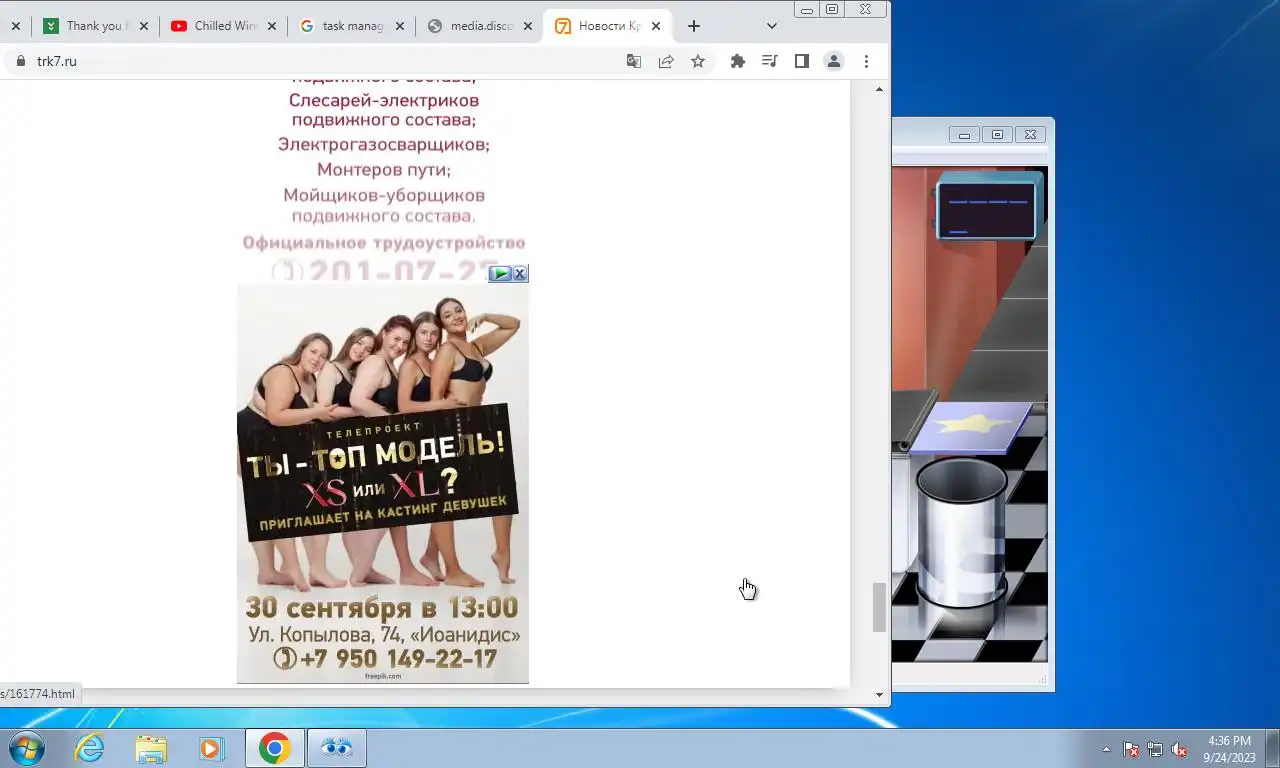Close the 'Chilled Win' tab
The image size is (1280, 768).
(272, 26)
